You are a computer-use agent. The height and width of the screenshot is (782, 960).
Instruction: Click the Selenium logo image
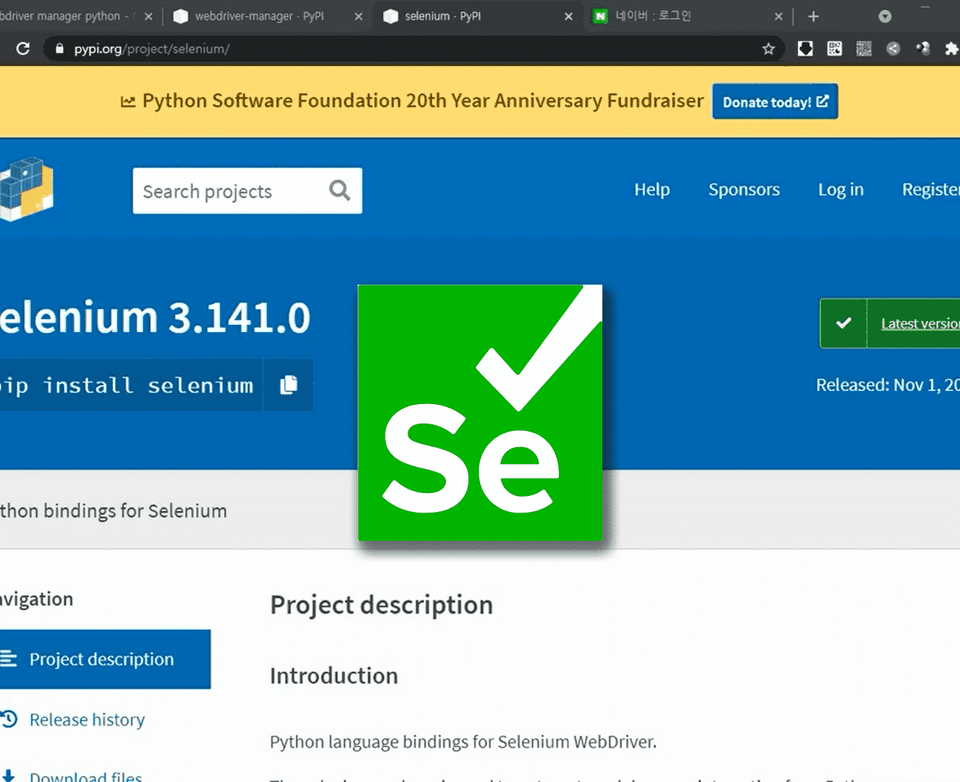tap(480, 413)
